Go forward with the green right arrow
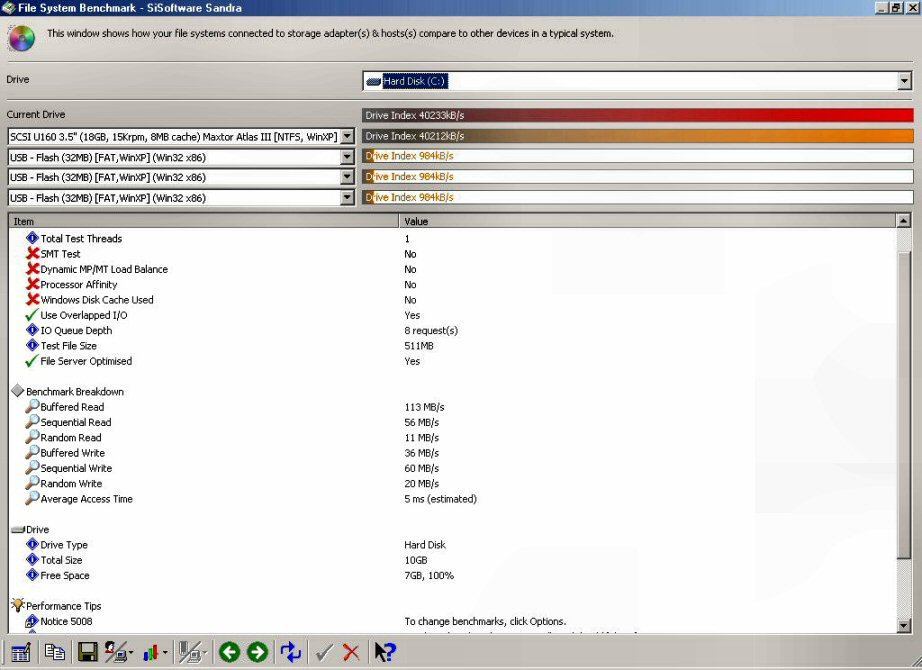The height and width of the screenshot is (670, 922). [258, 652]
